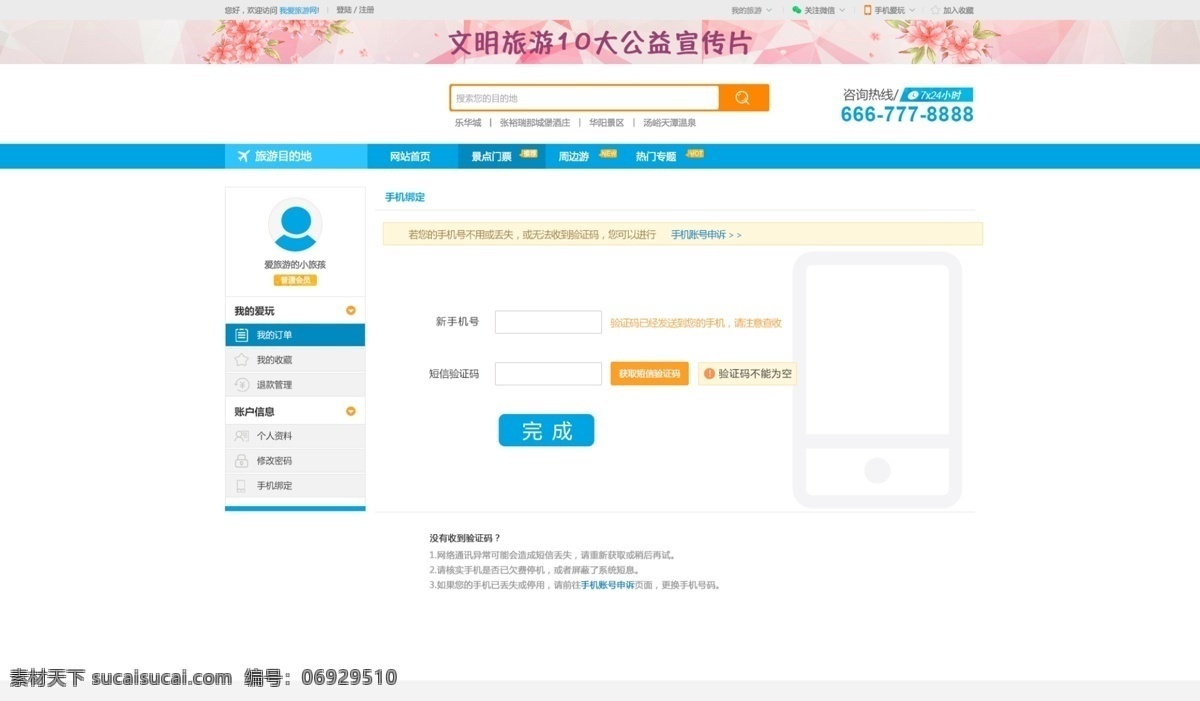Click the person icon beside 个人资料

[241, 436]
